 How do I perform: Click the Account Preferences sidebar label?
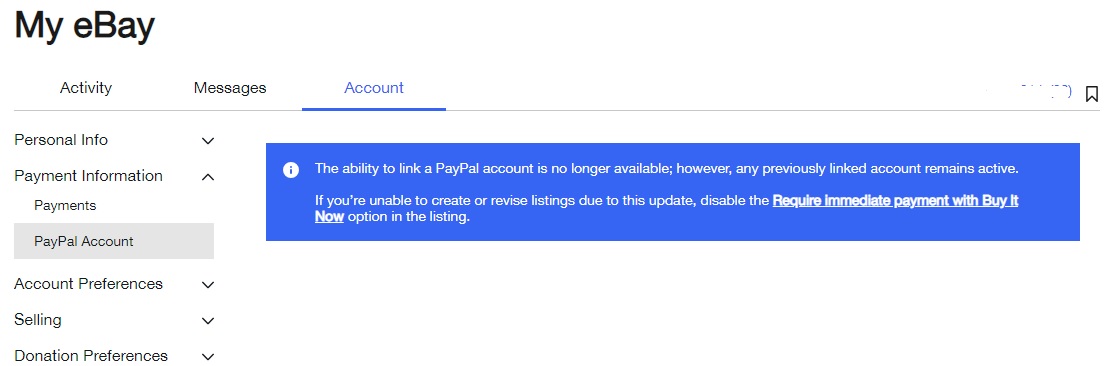[x=88, y=284]
